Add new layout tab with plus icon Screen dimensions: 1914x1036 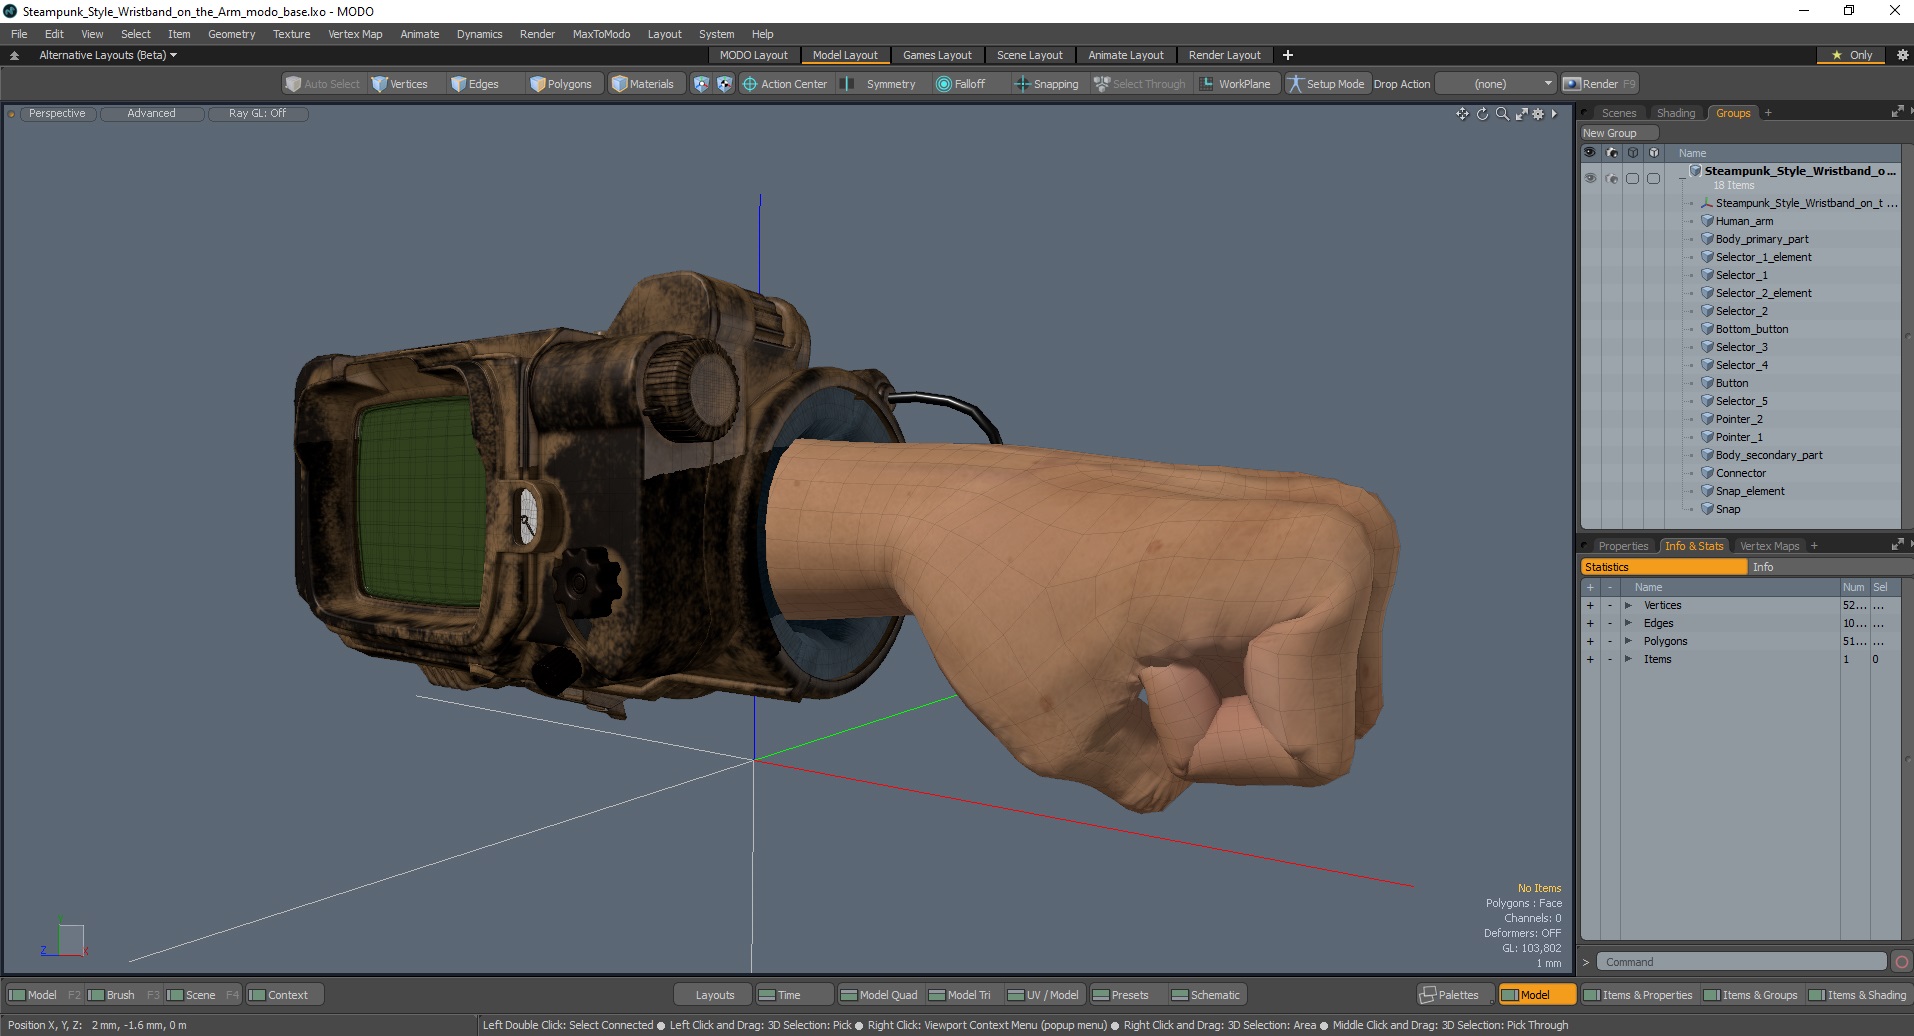point(1288,55)
